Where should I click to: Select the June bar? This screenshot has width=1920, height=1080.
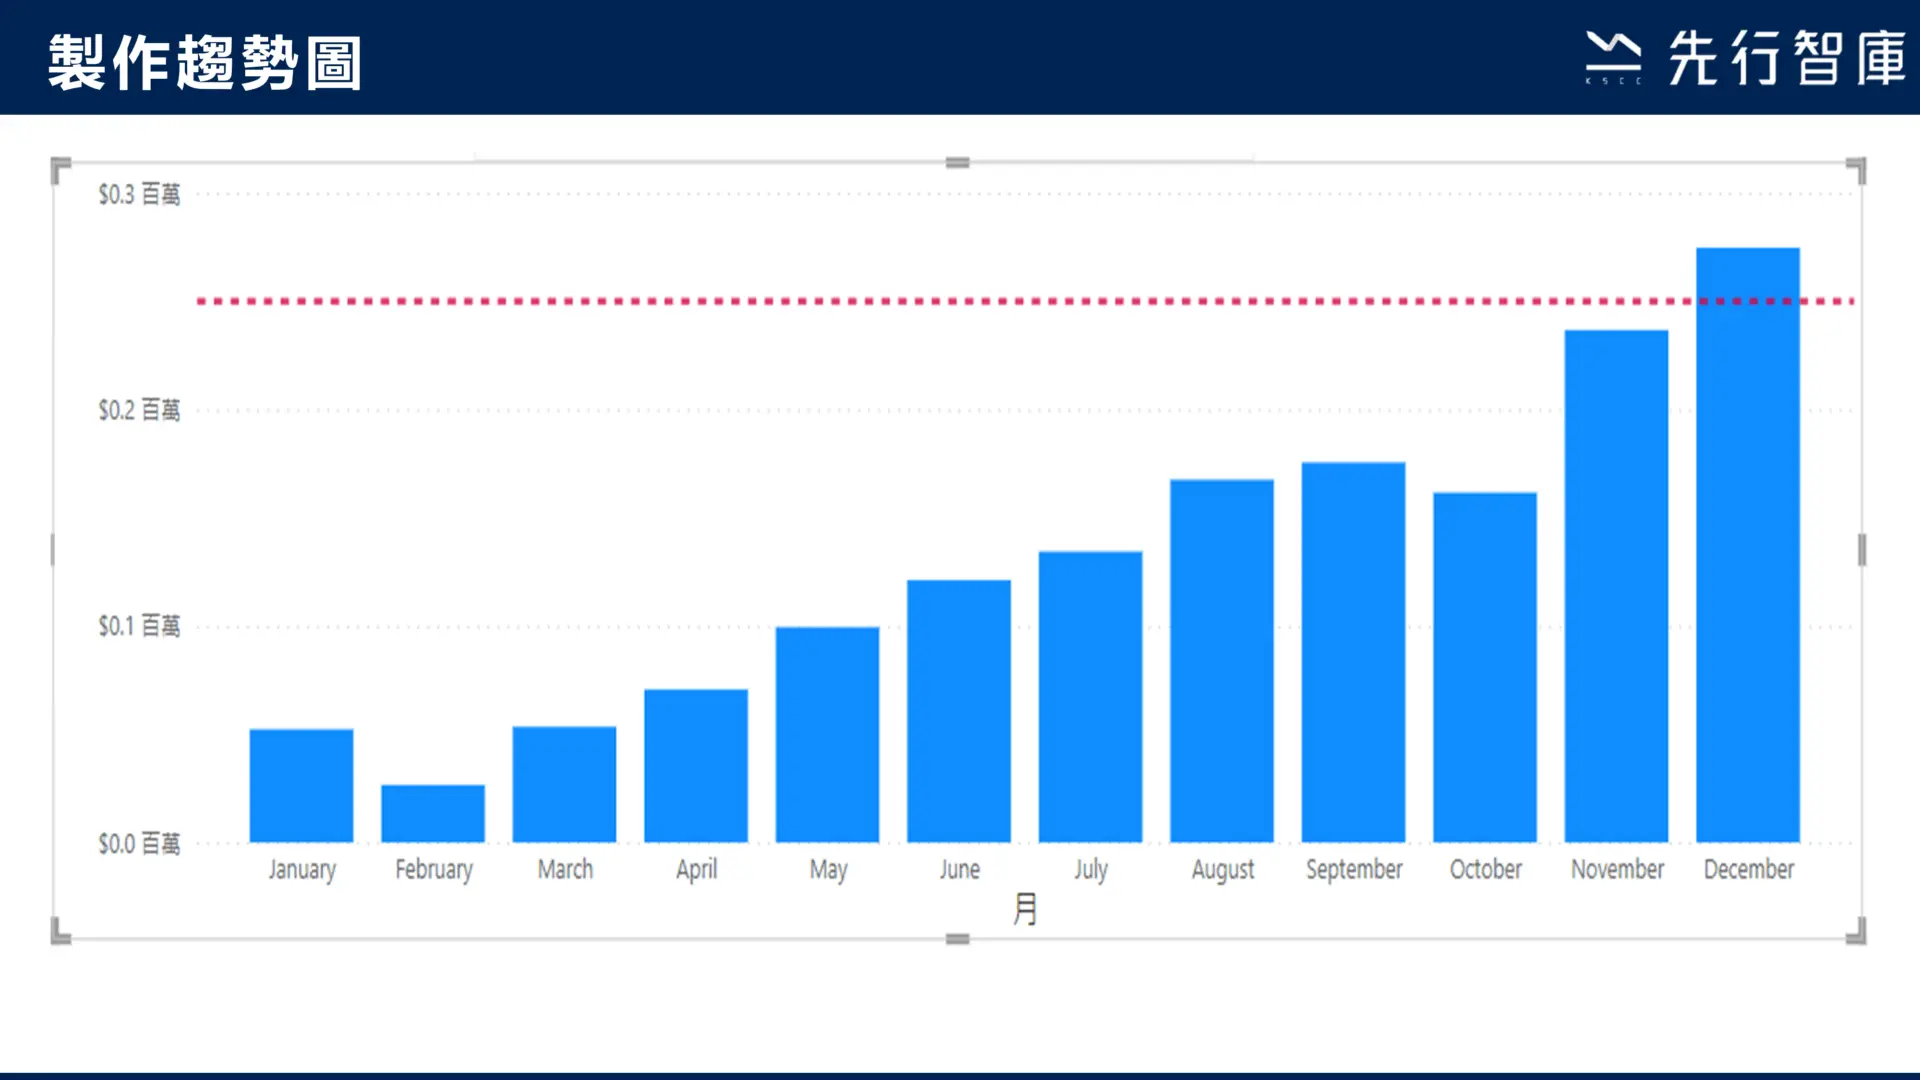[x=959, y=711]
